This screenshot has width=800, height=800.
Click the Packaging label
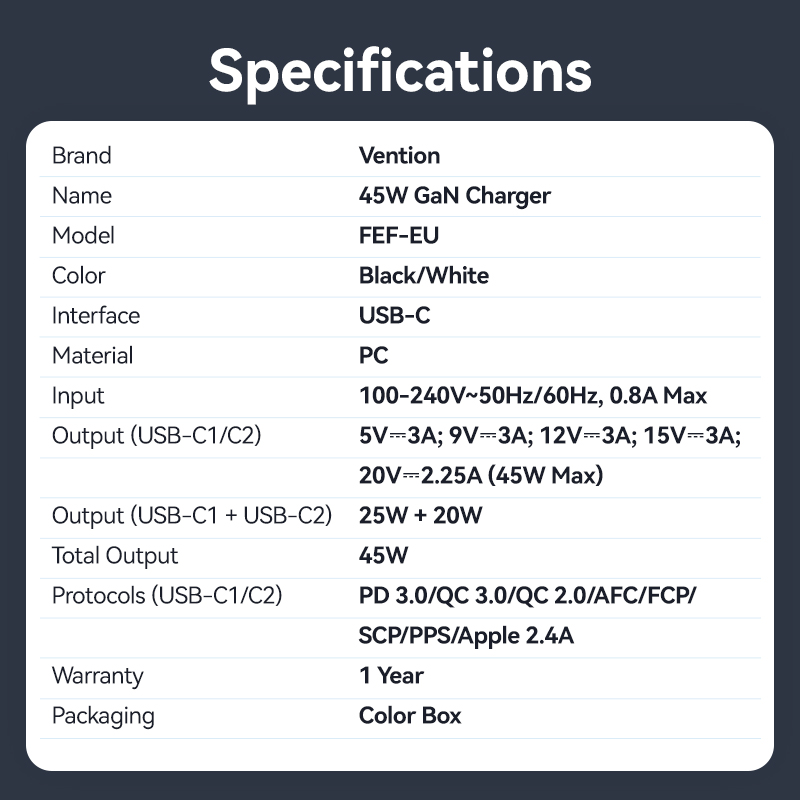pyautogui.click(x=103, y=716)
